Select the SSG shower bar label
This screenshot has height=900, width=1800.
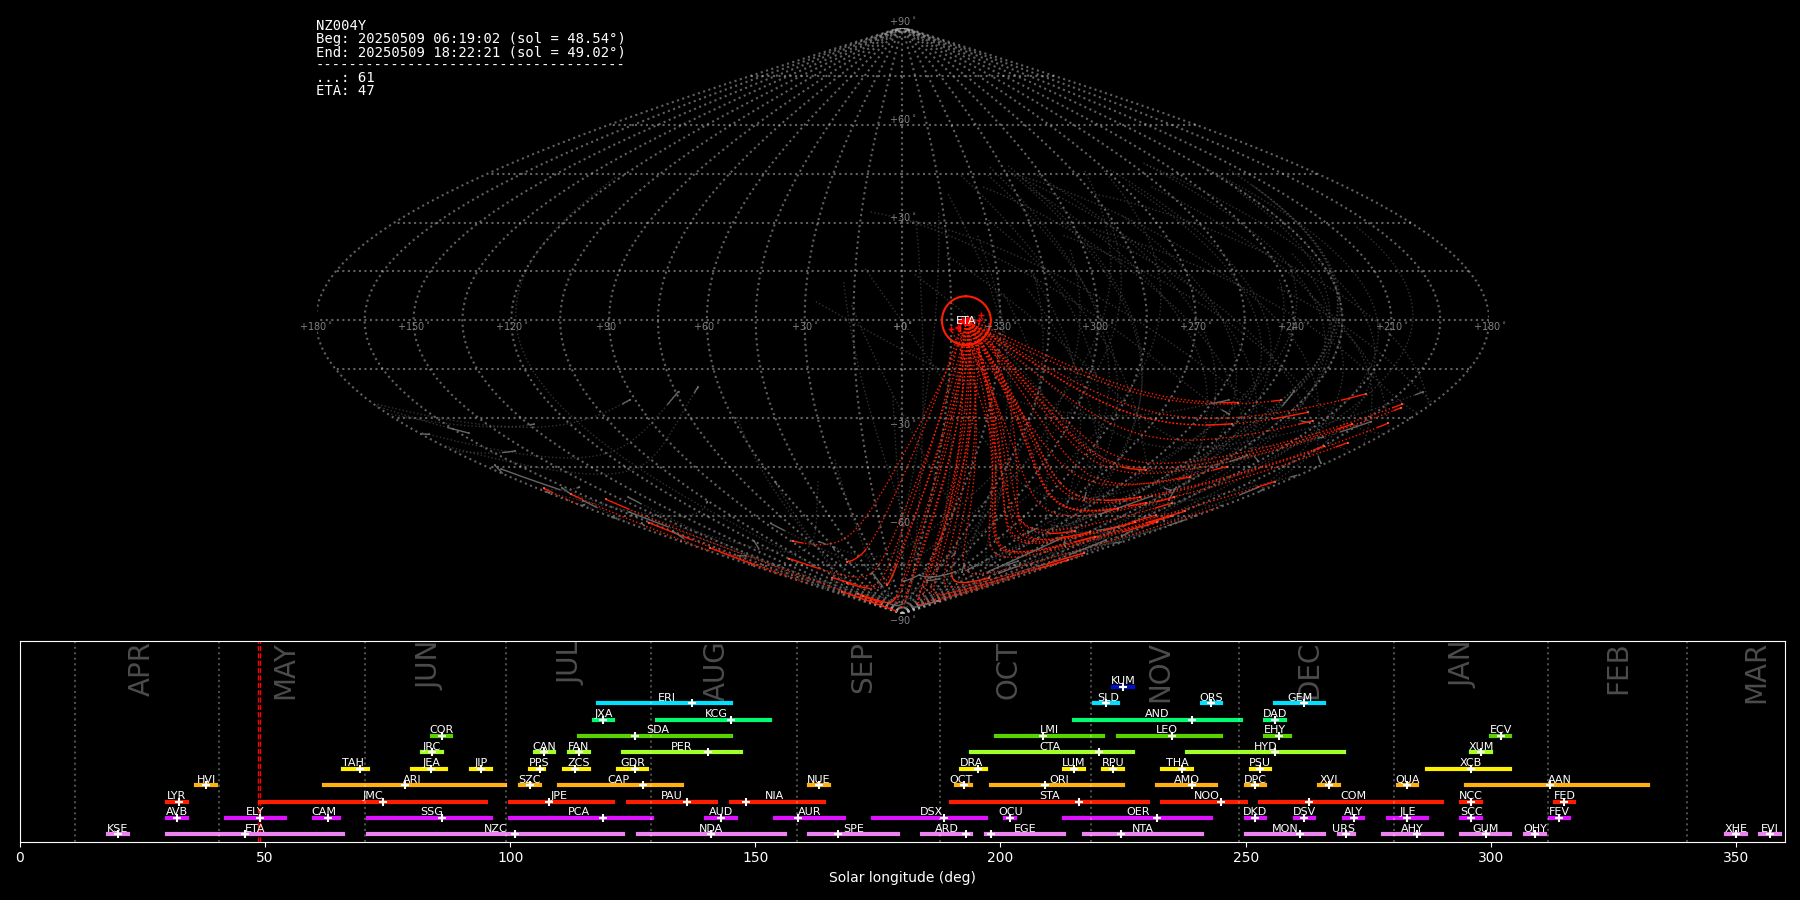(x=431, y=812)
